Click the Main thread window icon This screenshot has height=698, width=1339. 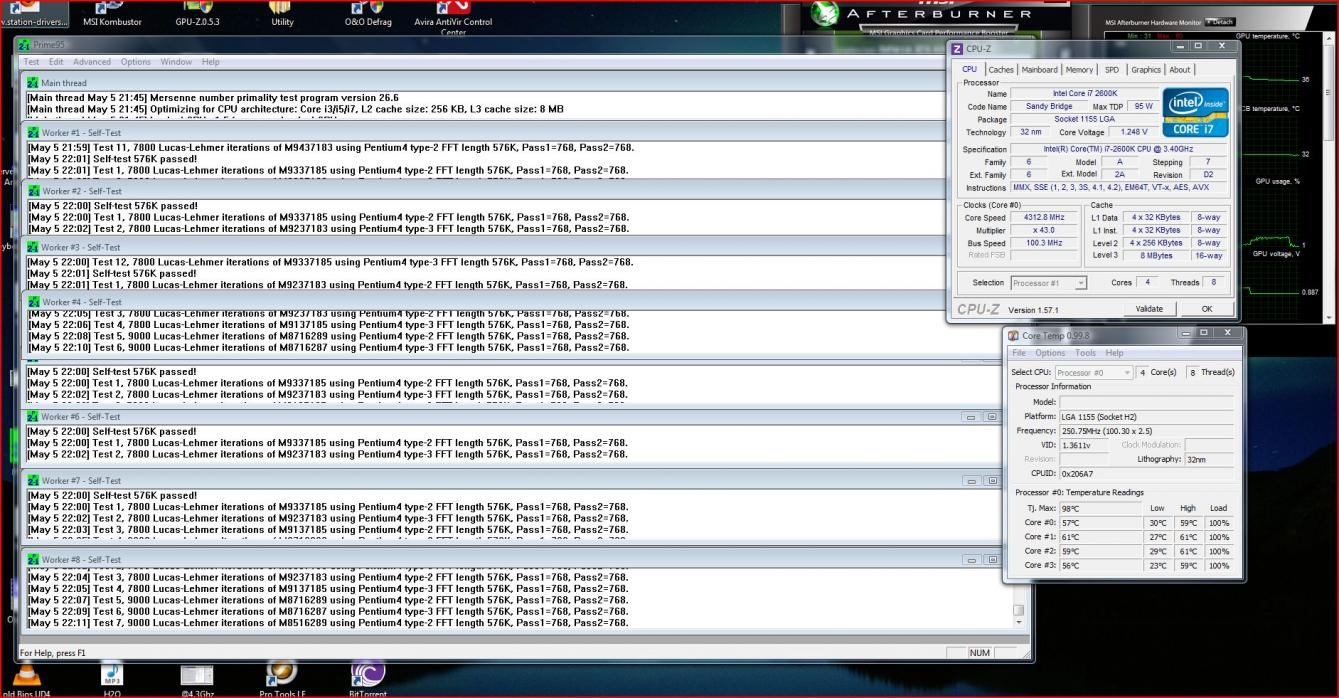(33, 82)
